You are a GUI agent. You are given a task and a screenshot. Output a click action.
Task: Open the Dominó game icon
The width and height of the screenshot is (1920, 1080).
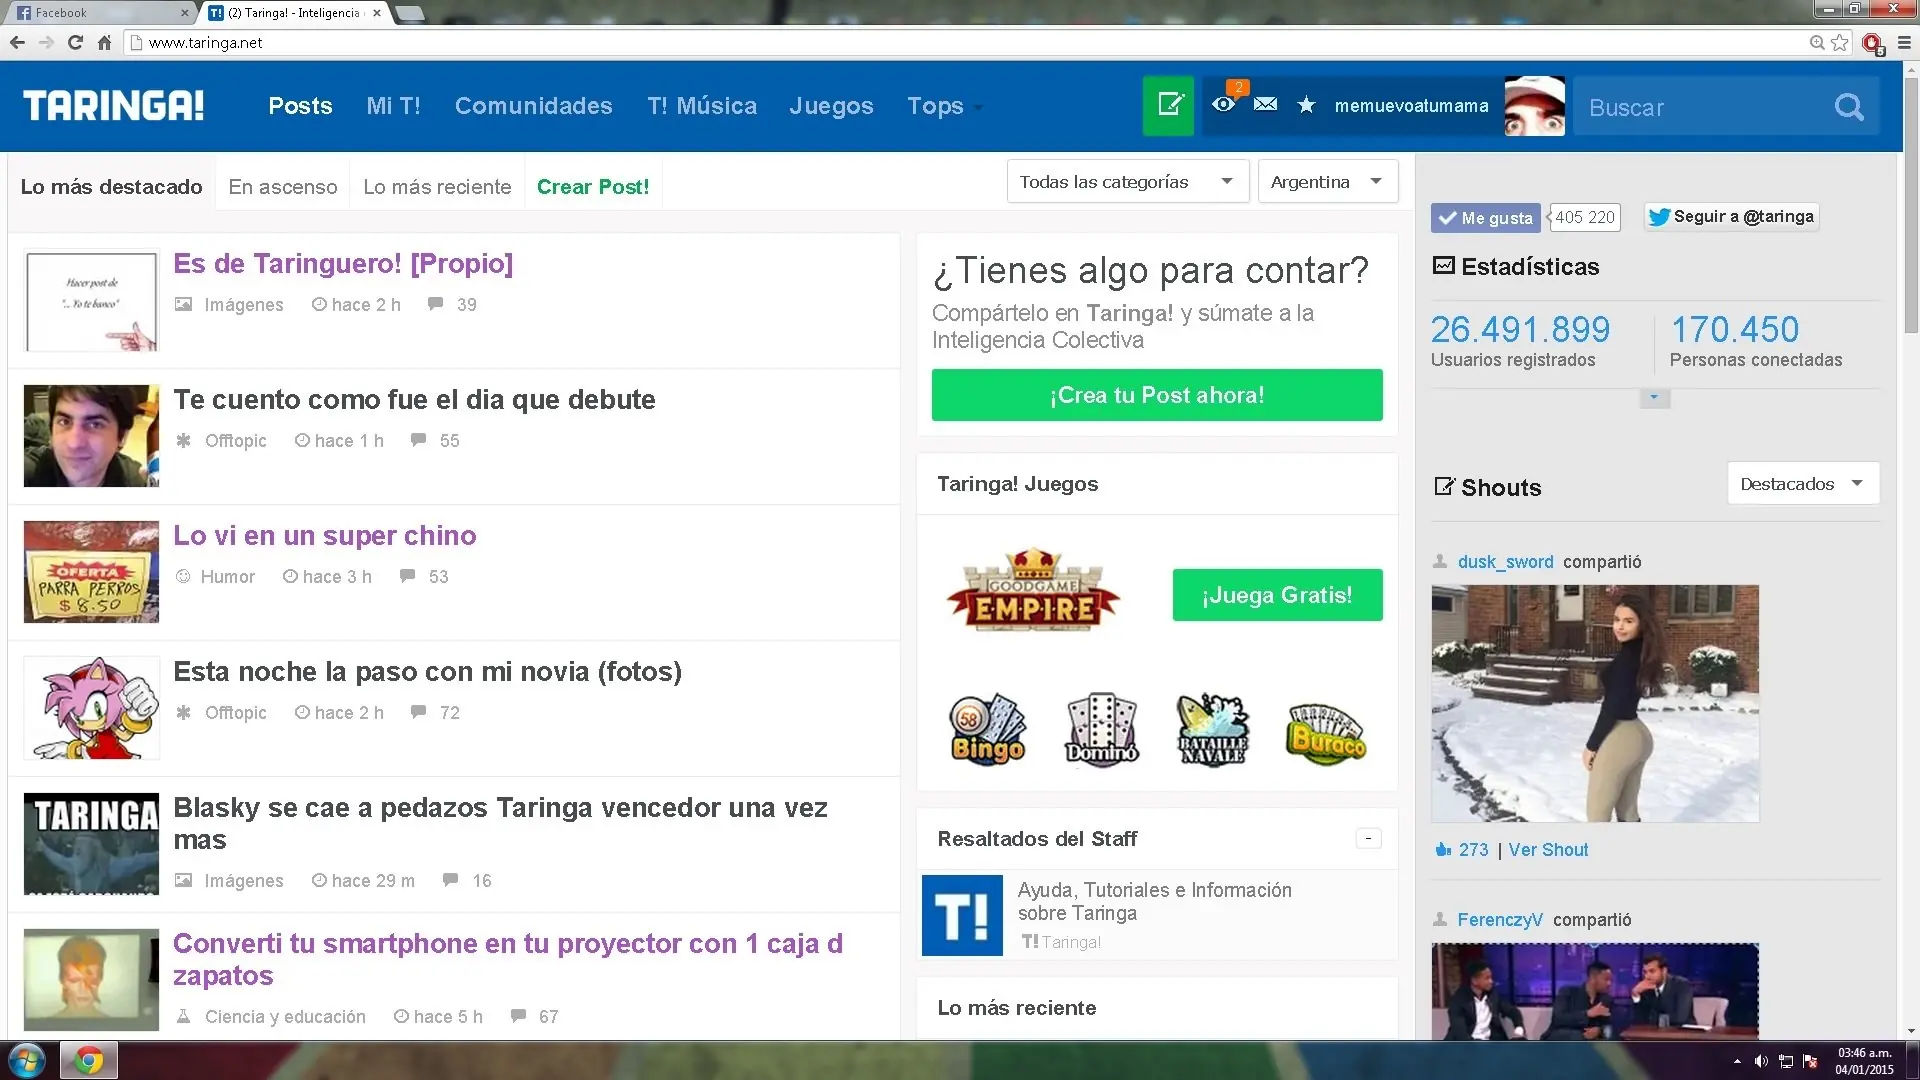point(1101,730)
